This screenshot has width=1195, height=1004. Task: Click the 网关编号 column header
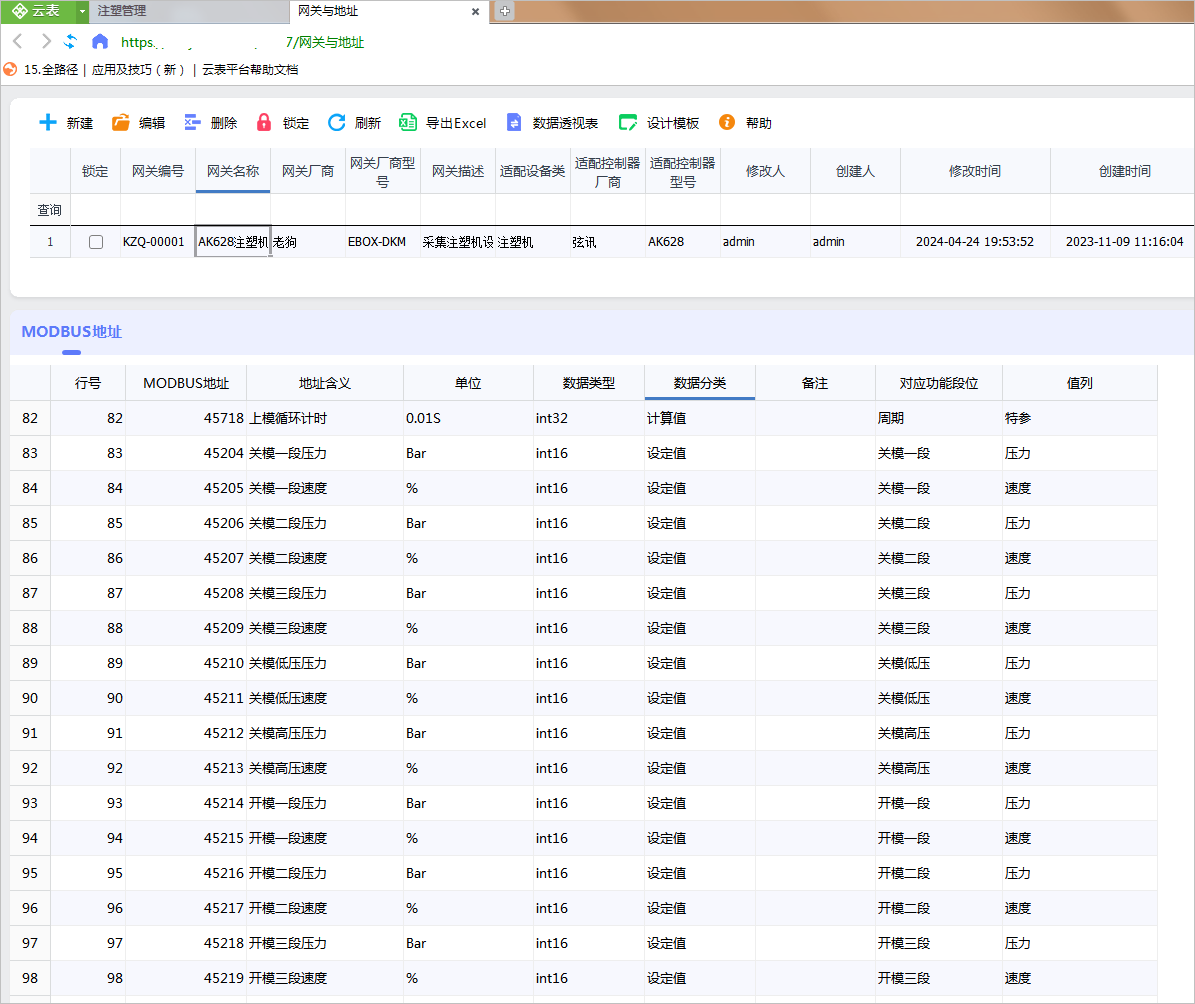click(158, 171)
